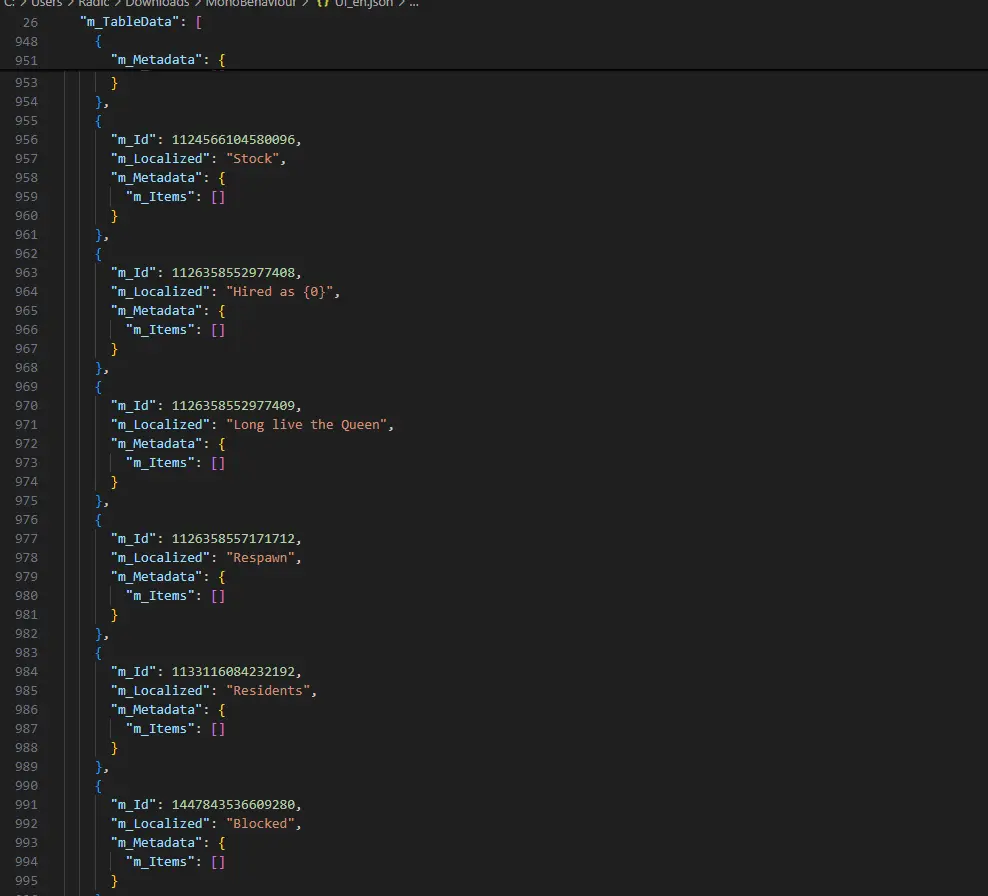Screen dimensions: 988x896
Task: Click "m_Metadata" key on line 958
Action: (156, 178)
